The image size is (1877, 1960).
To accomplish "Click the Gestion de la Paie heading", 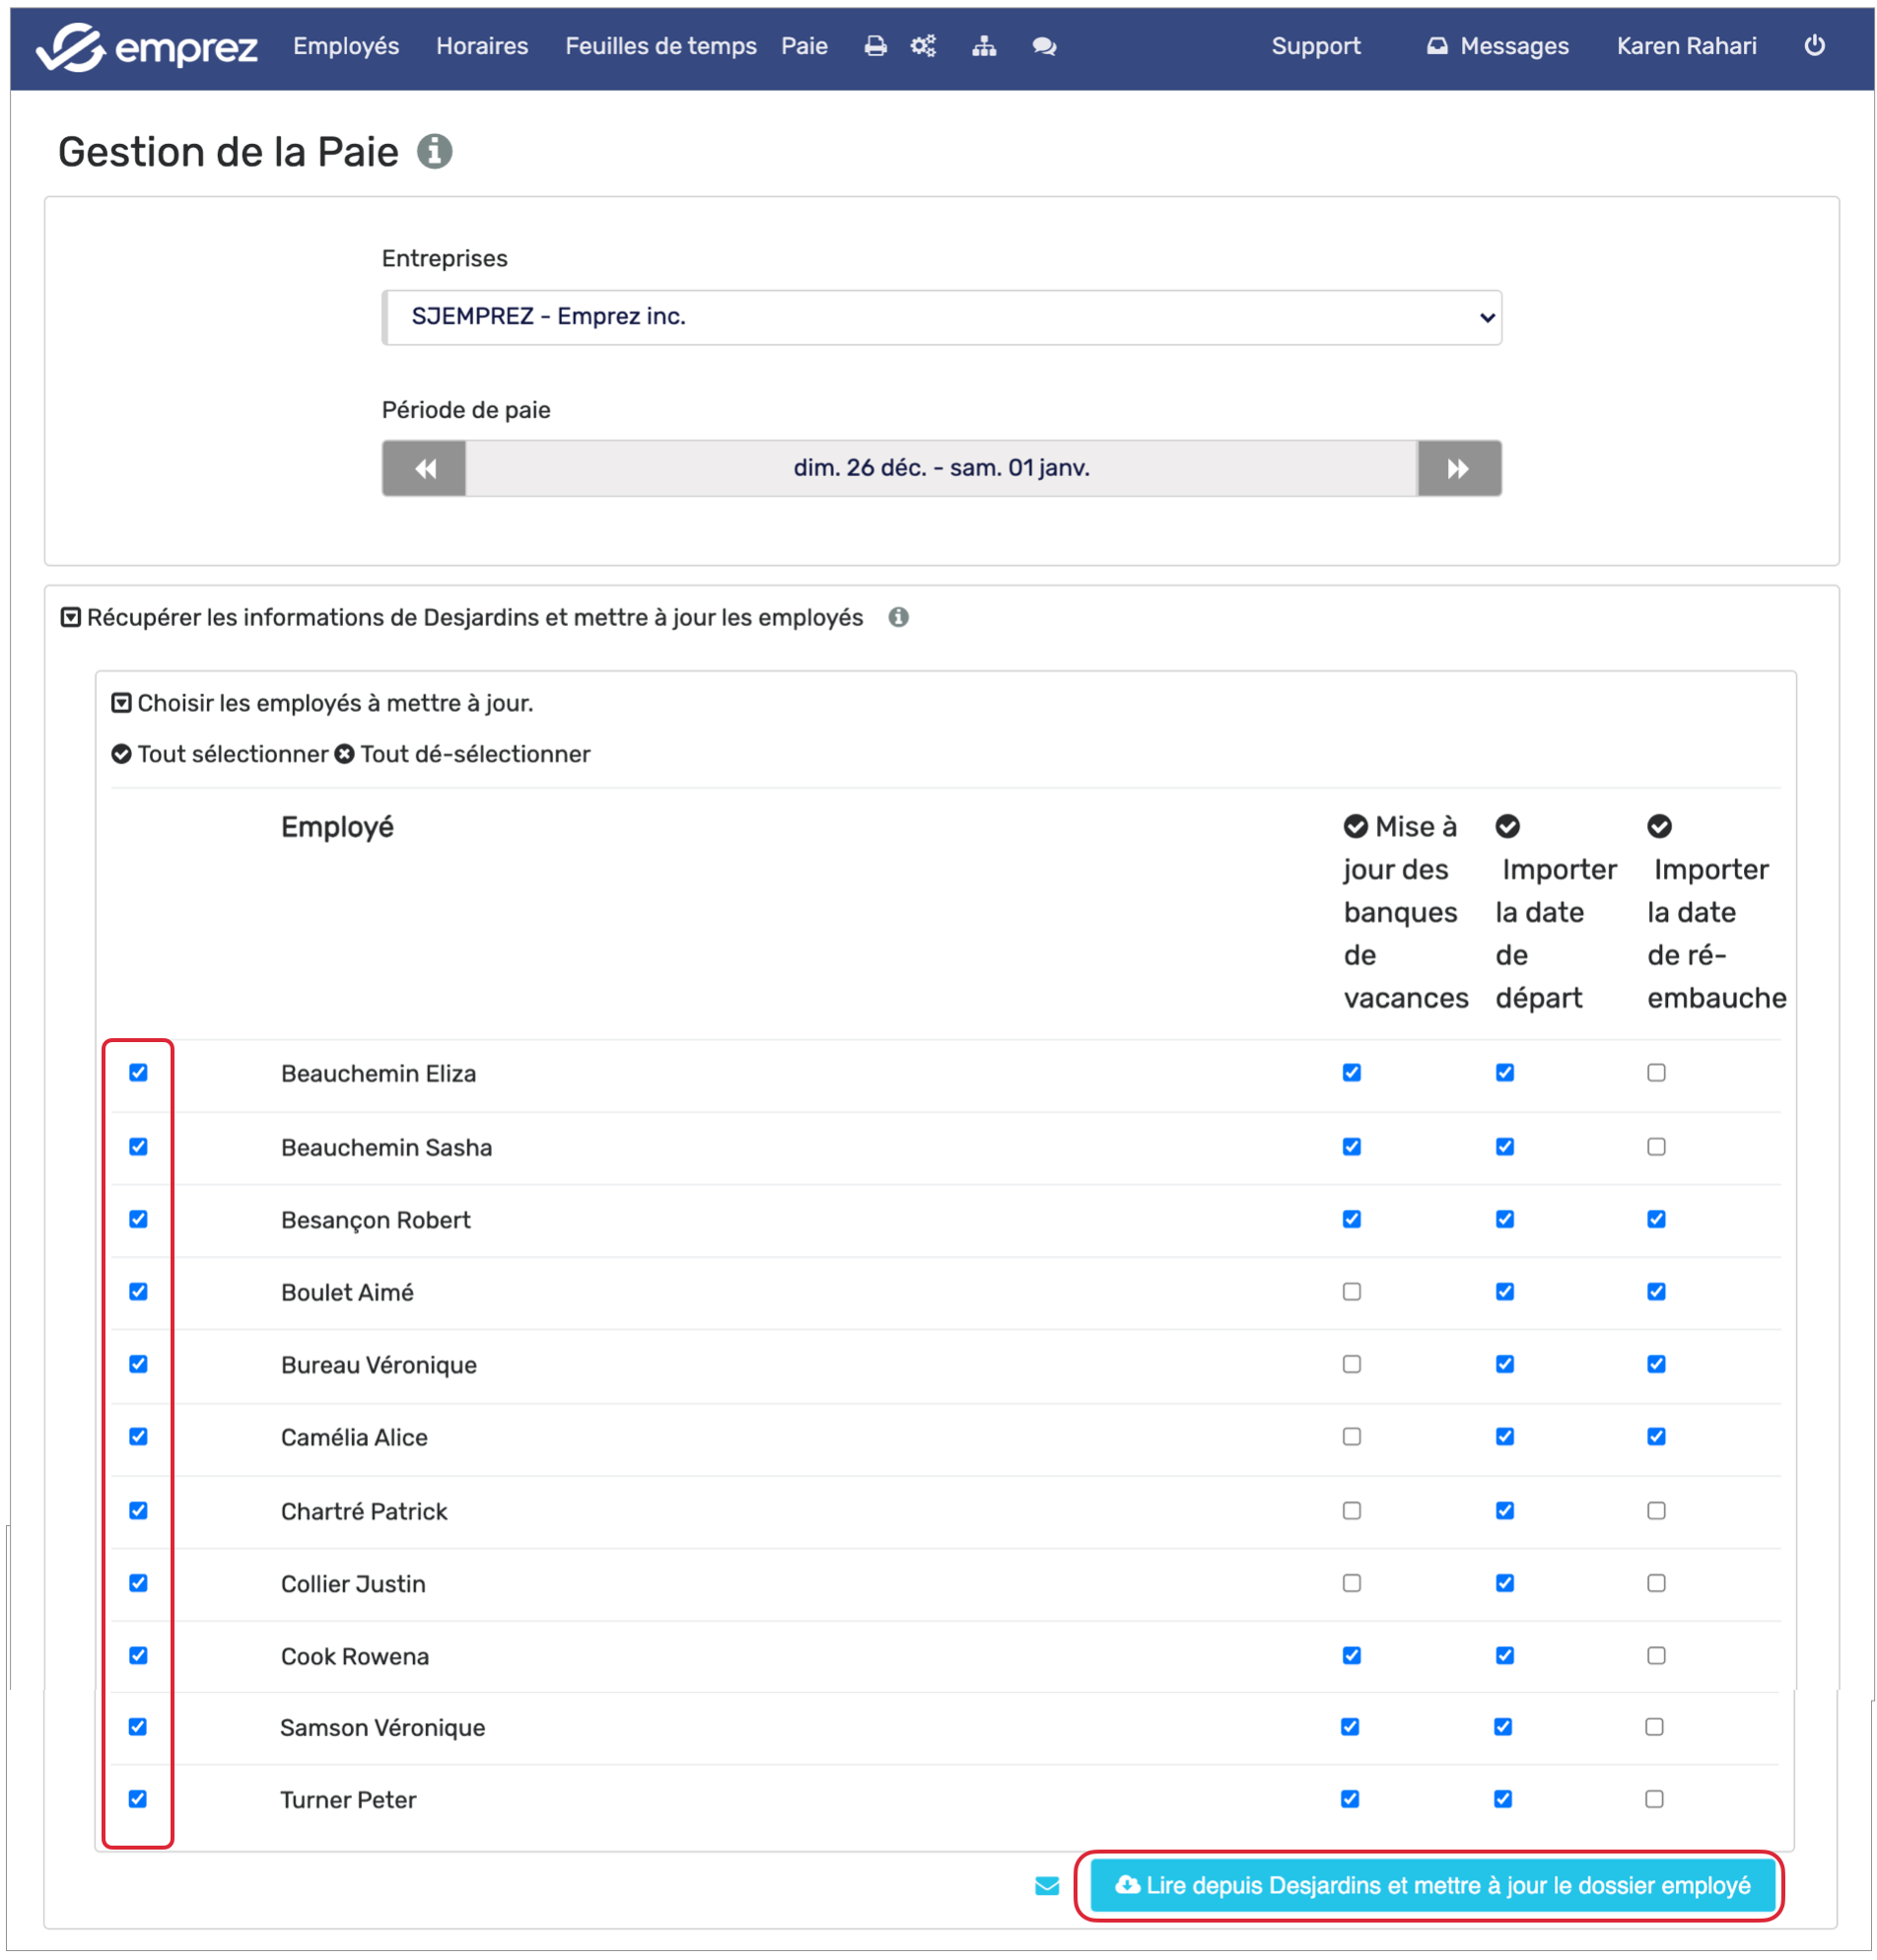I will pos(228,152).
